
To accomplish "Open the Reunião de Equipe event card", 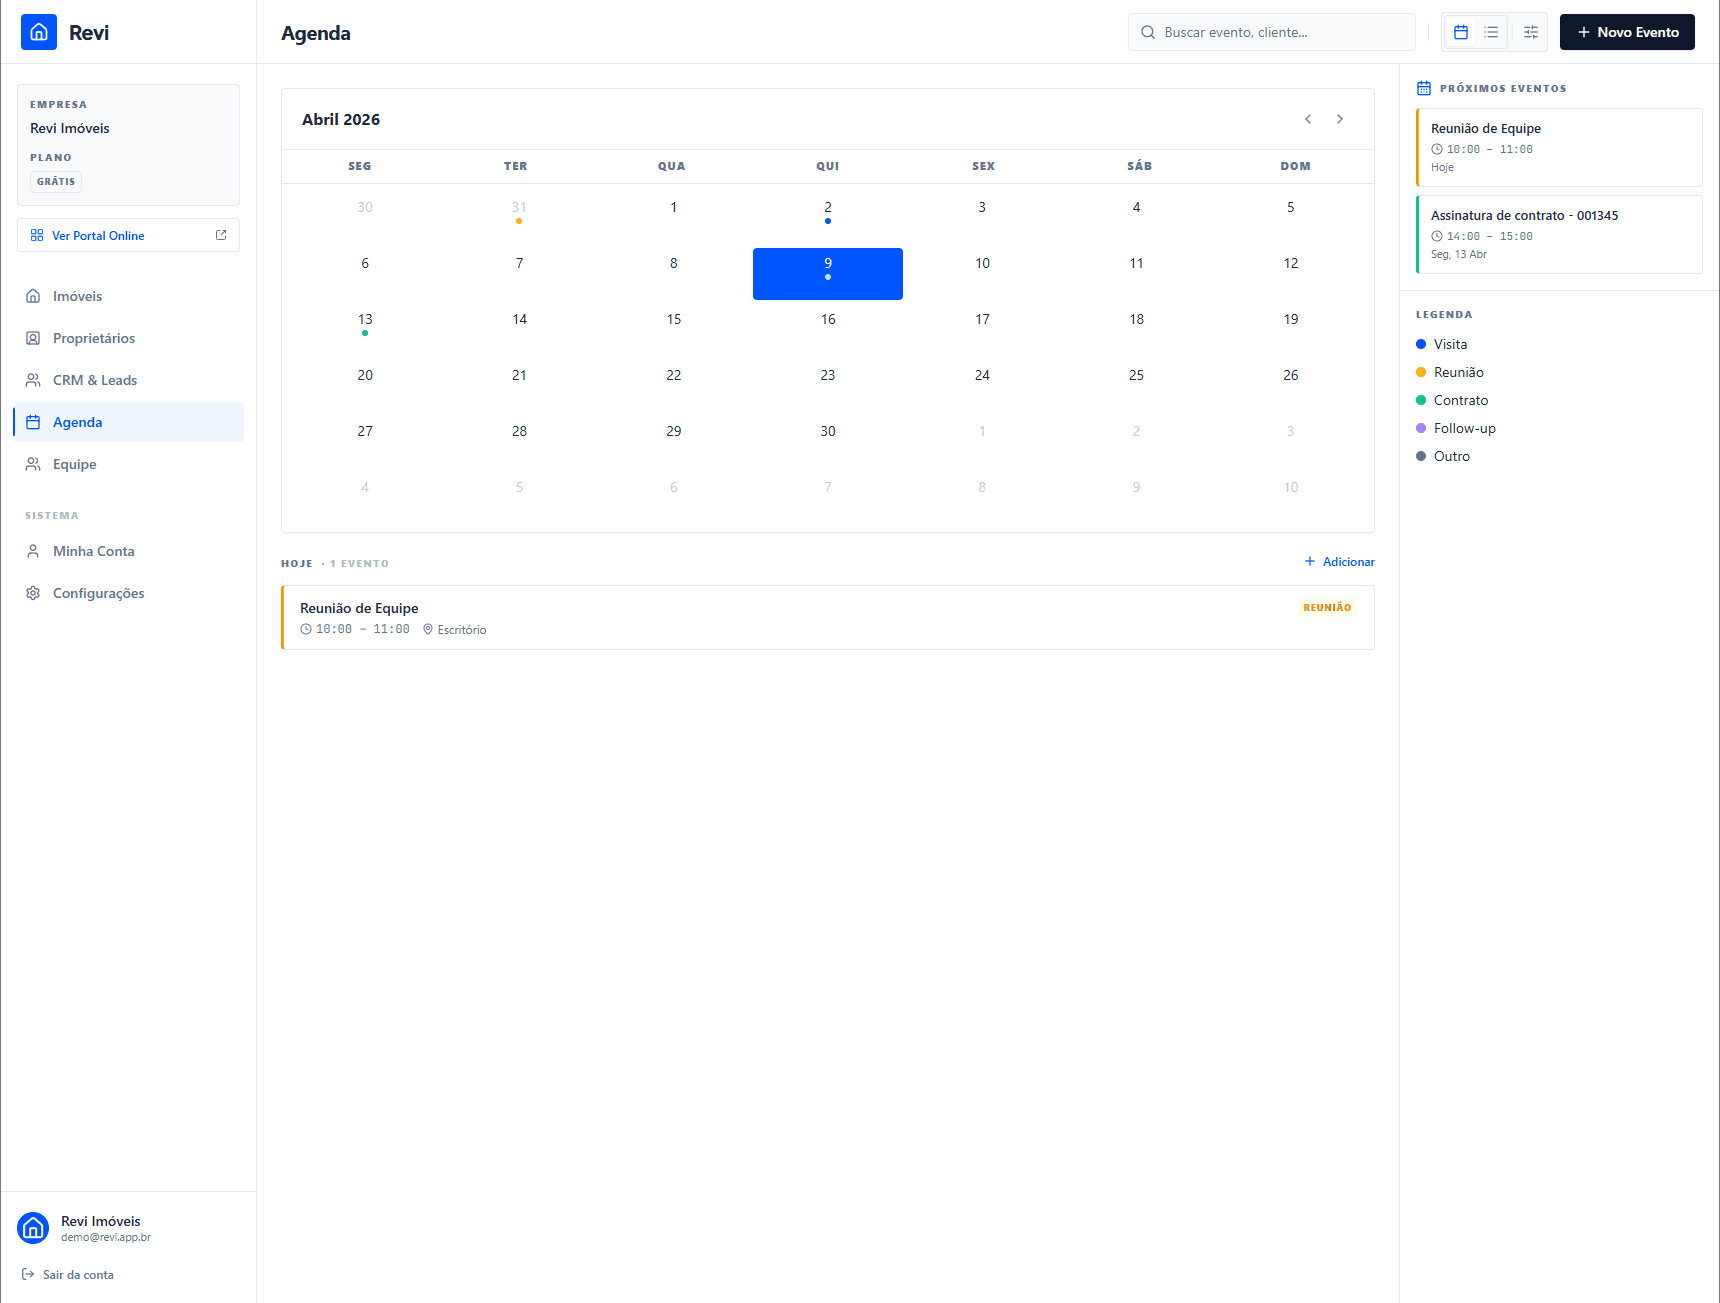I will pyautogui.click(x=827, y=617).
